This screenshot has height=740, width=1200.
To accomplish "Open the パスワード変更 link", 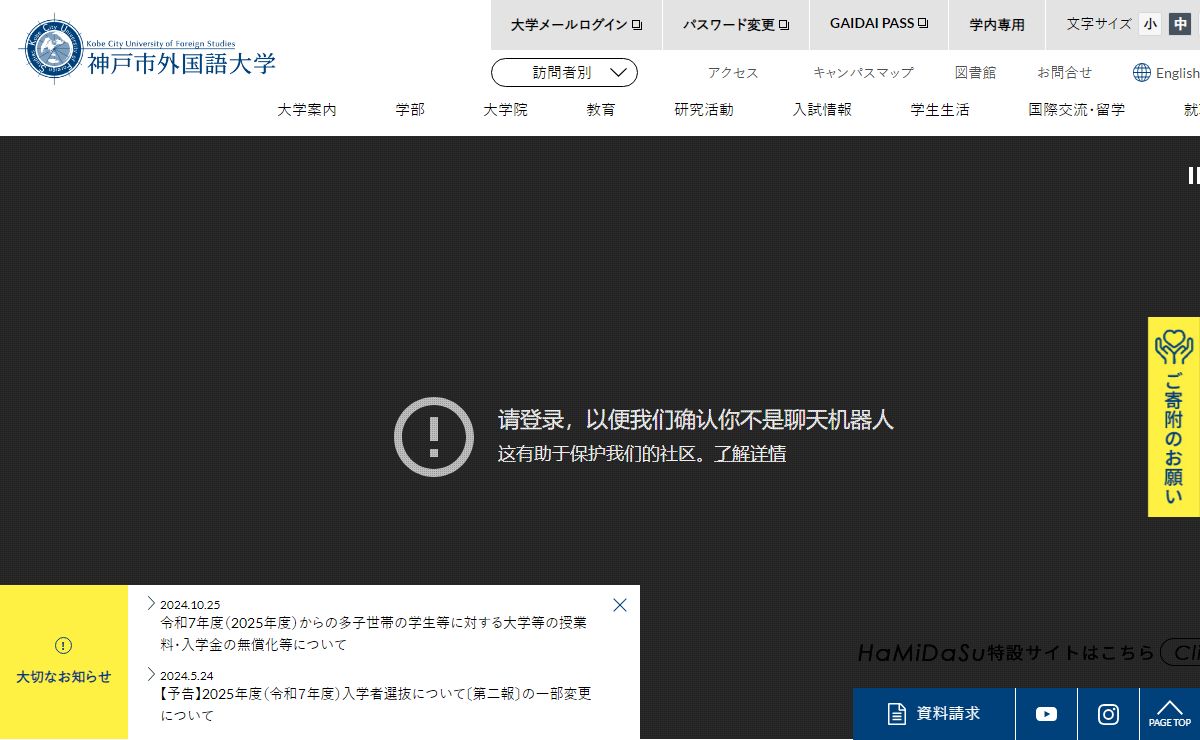I will click(736, 25).
